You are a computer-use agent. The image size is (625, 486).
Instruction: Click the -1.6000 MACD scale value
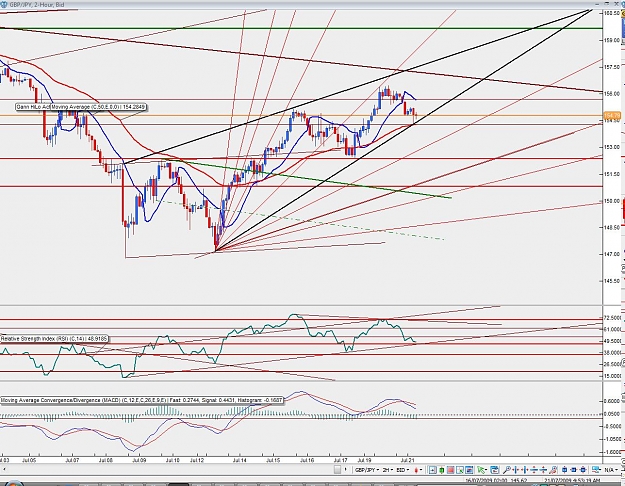pyautogui.click(x=613, y=452)
